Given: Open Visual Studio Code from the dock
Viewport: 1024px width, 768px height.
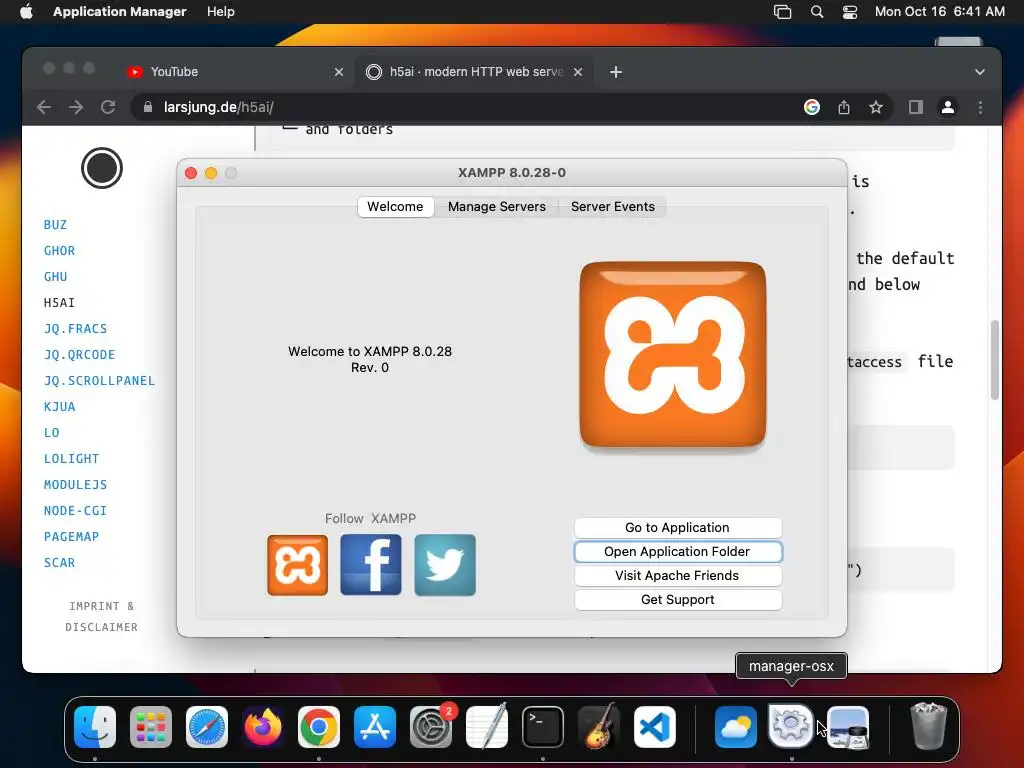Looking at the screenshot, I should 654,727.
